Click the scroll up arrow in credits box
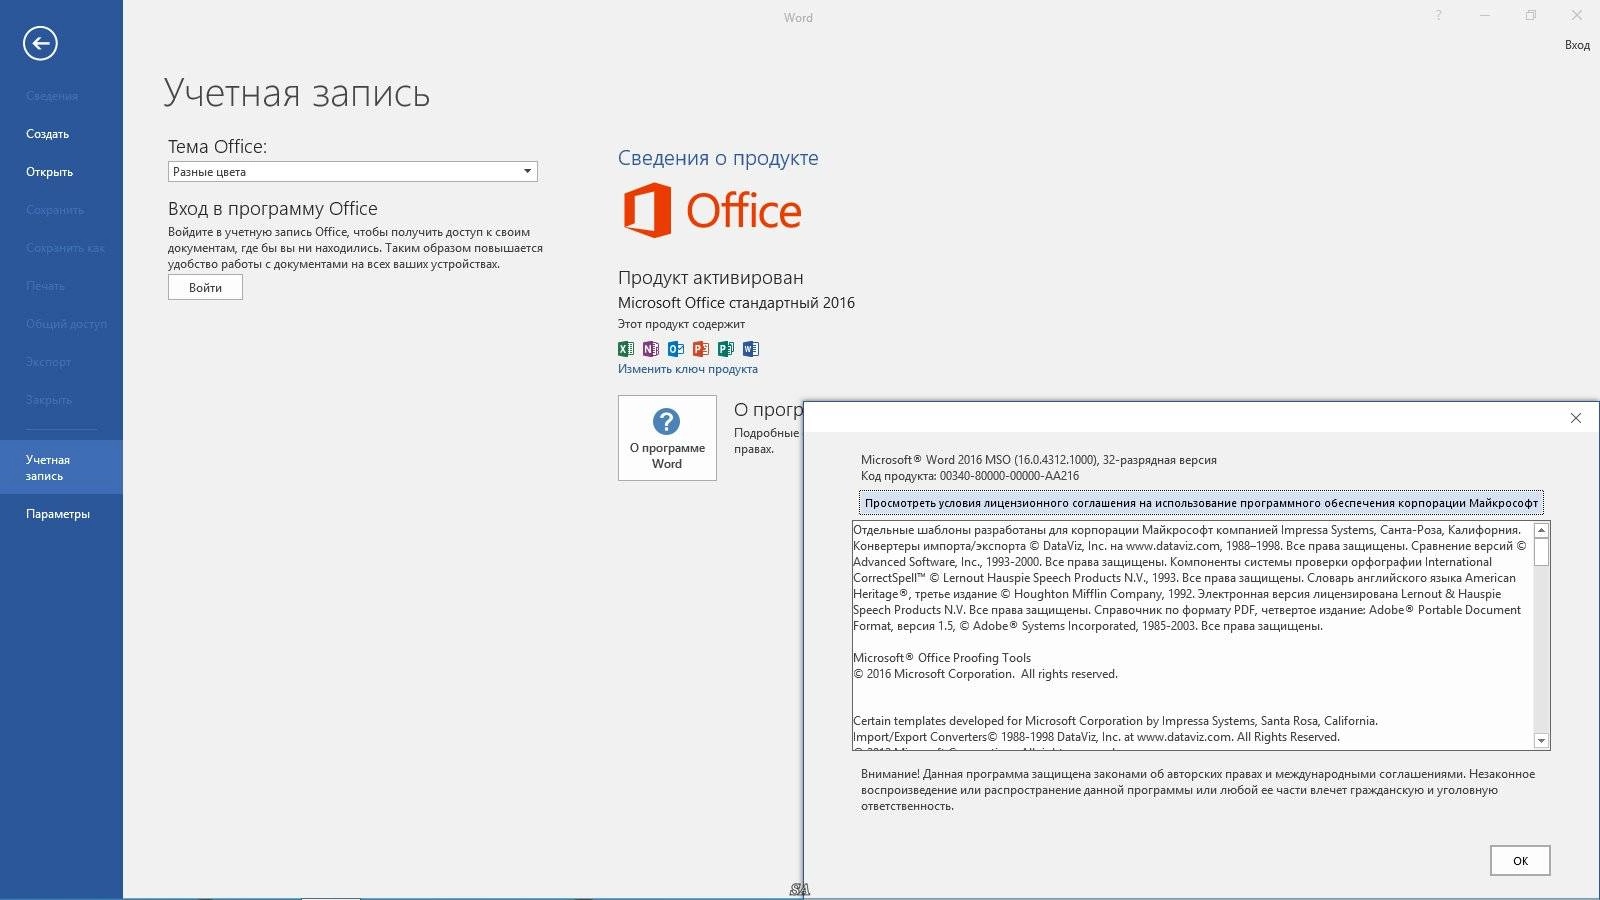The image size is (1600, 900). coord(1541,530)
